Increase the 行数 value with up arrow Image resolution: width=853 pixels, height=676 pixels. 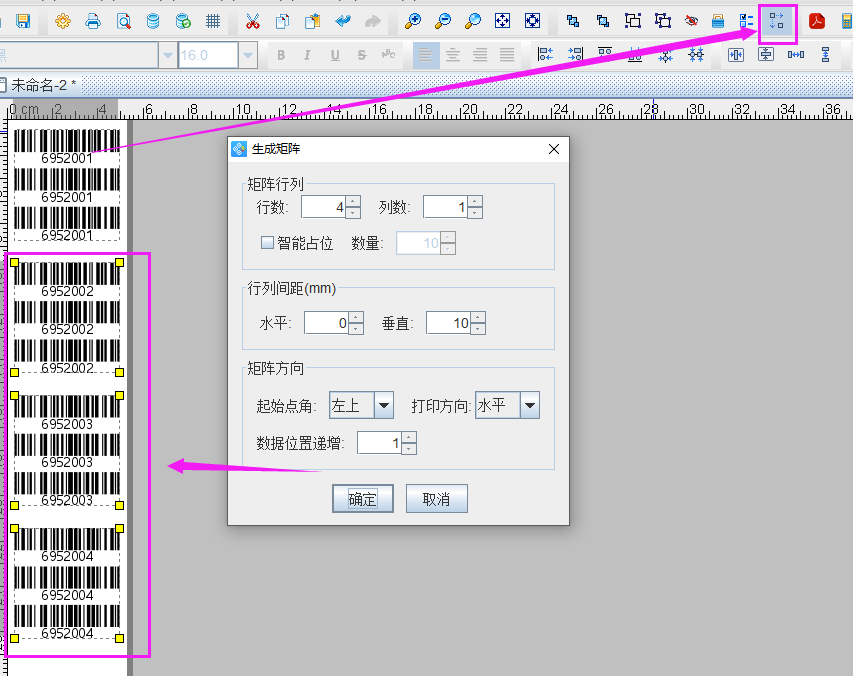click(x=353, y=202)
